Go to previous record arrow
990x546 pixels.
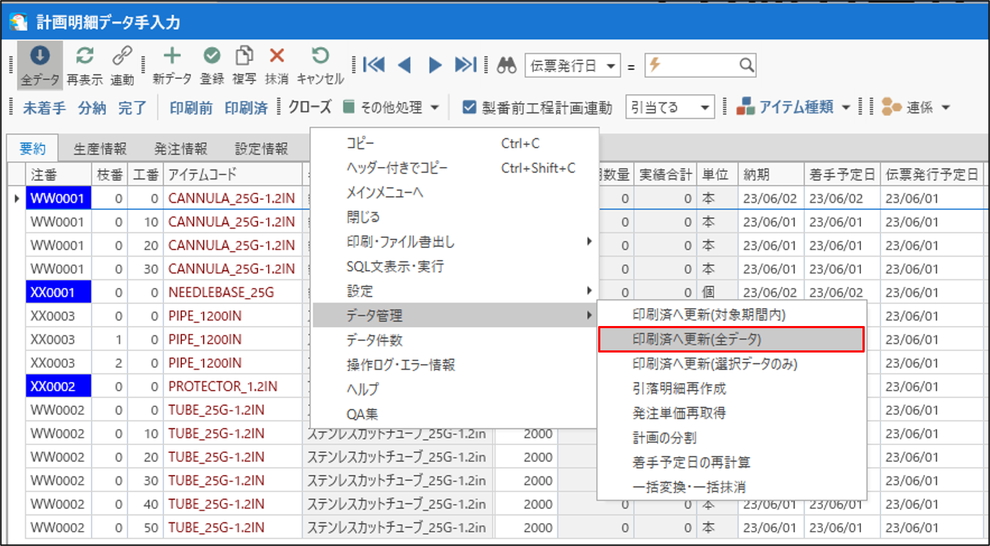pos(405,64)
